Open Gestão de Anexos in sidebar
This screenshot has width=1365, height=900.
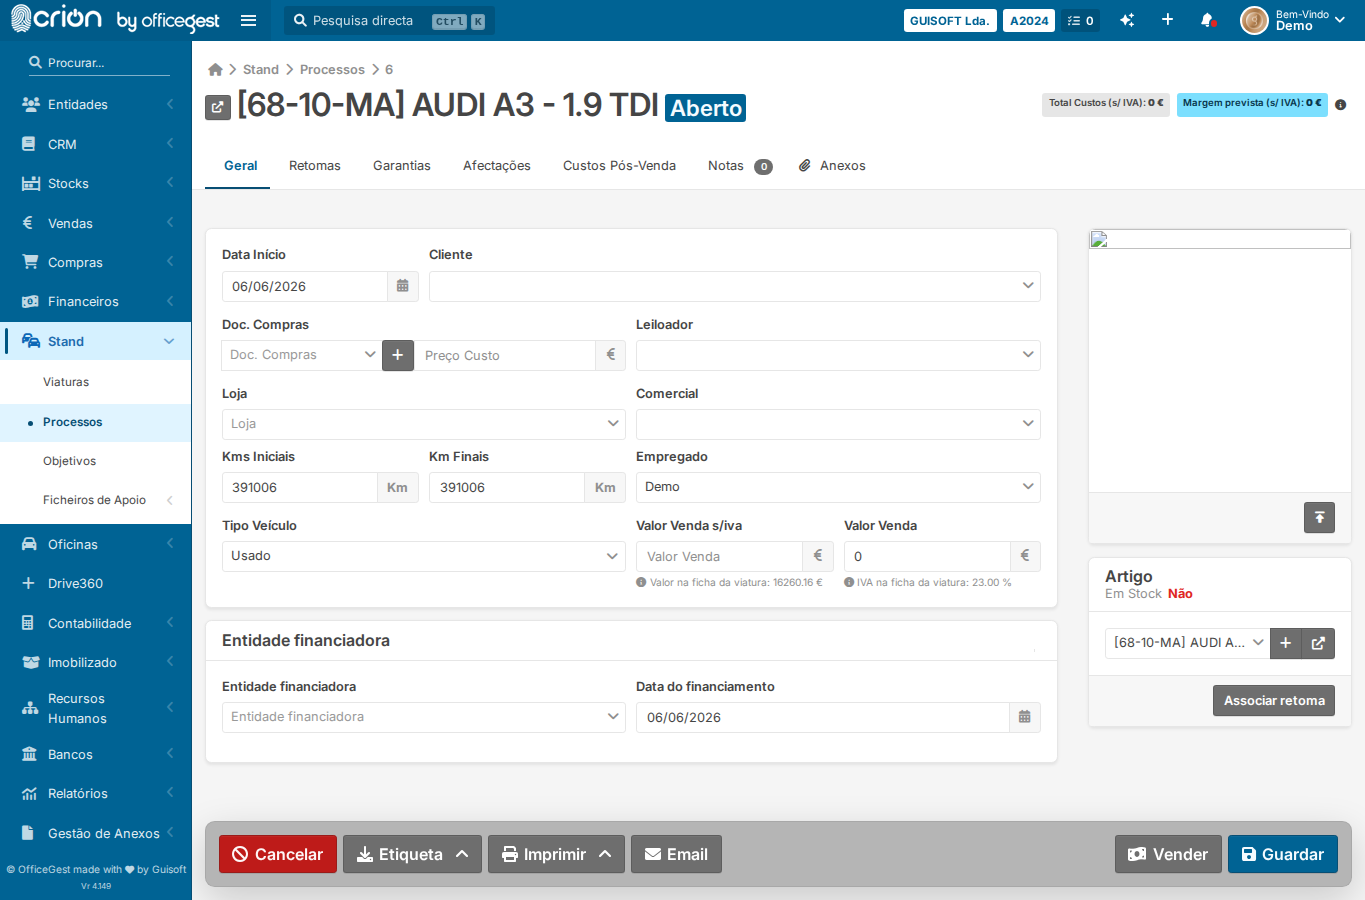point(96,833)
